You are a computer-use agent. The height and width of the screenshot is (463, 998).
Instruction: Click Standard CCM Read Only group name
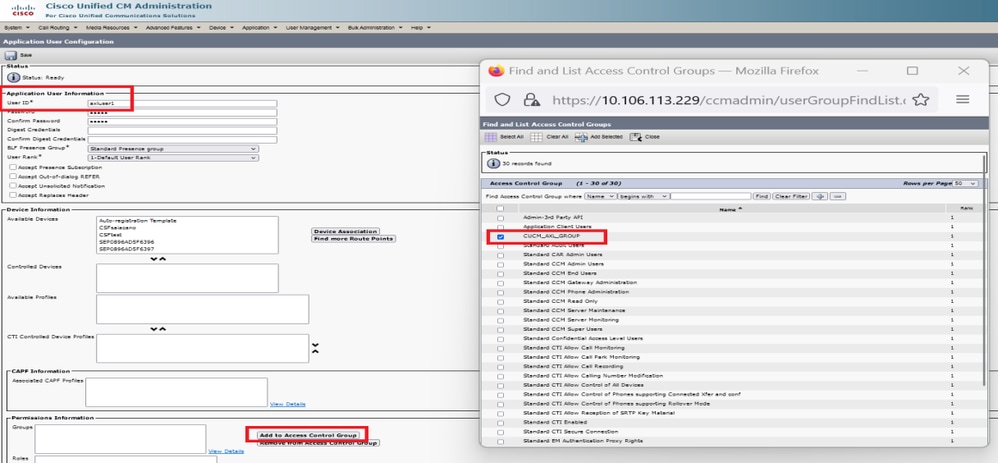click(x=560, y=301)
